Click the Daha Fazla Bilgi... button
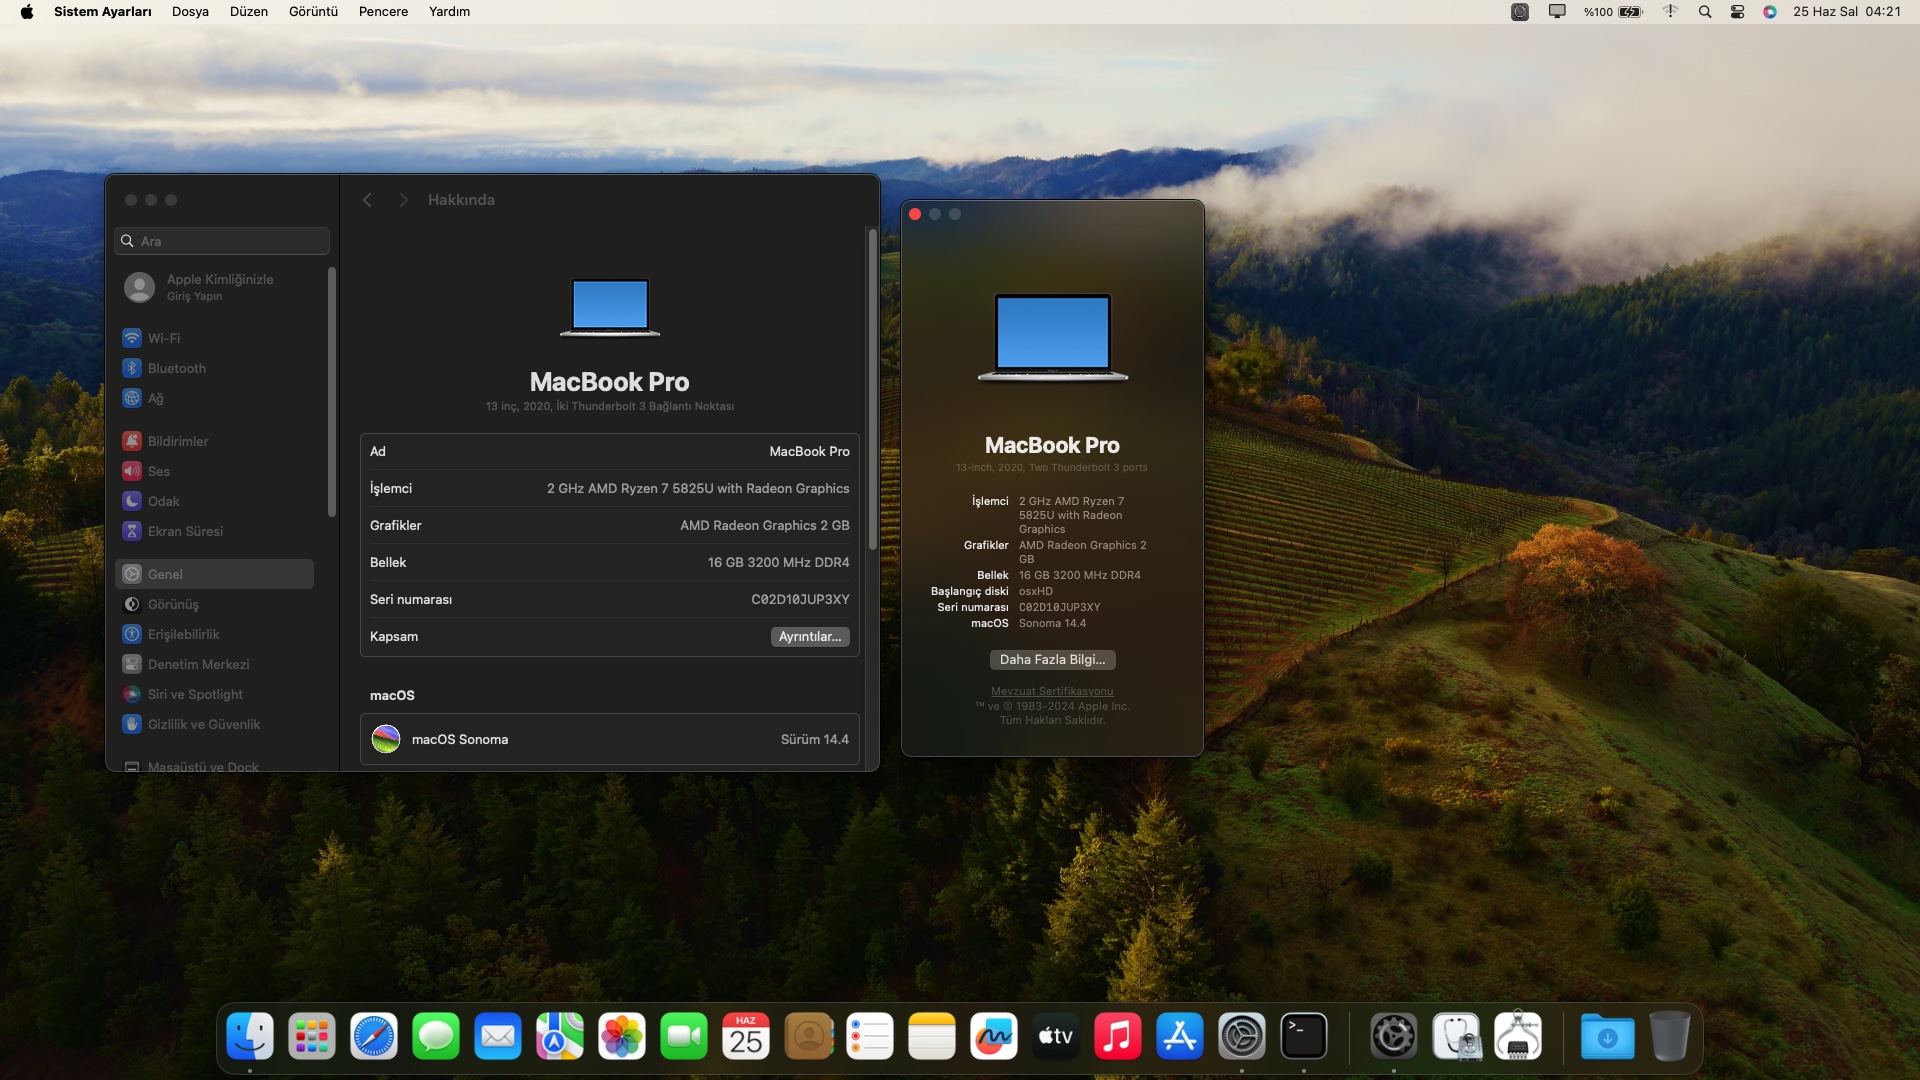The width and height of the screenshot is (1920, 1080). (x=1052, y=660)
